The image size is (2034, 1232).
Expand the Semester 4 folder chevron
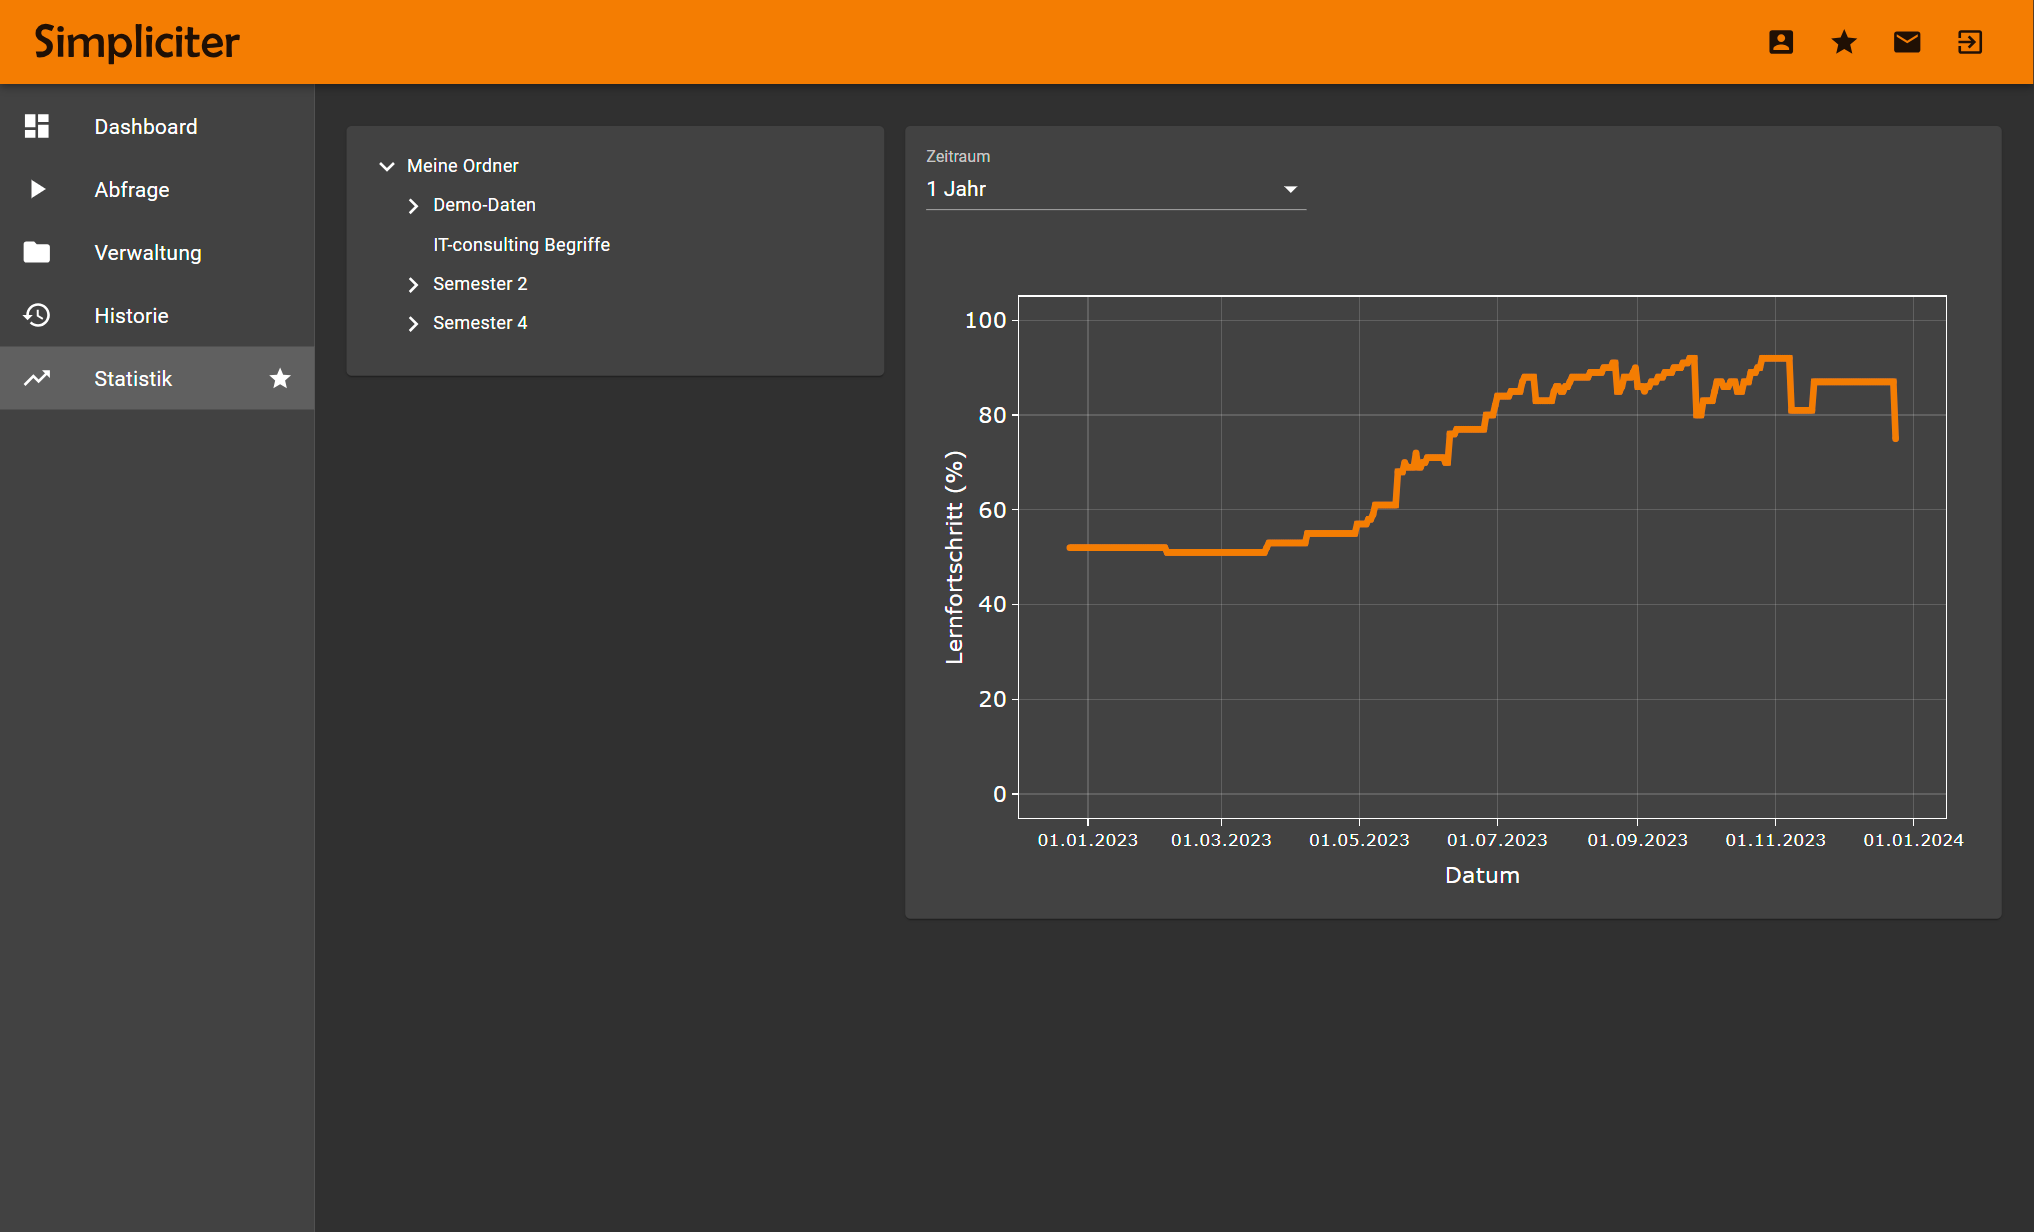[413, 324]
